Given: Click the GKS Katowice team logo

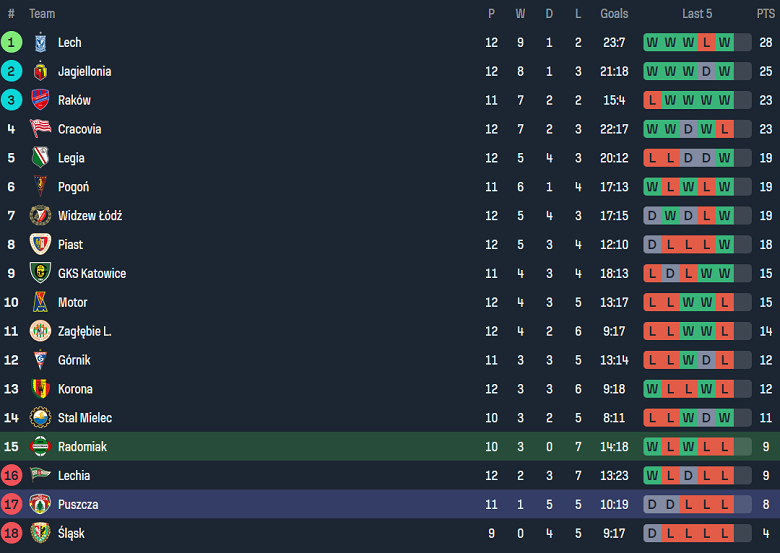Looking at the screenshot, I should coord(40,273).
